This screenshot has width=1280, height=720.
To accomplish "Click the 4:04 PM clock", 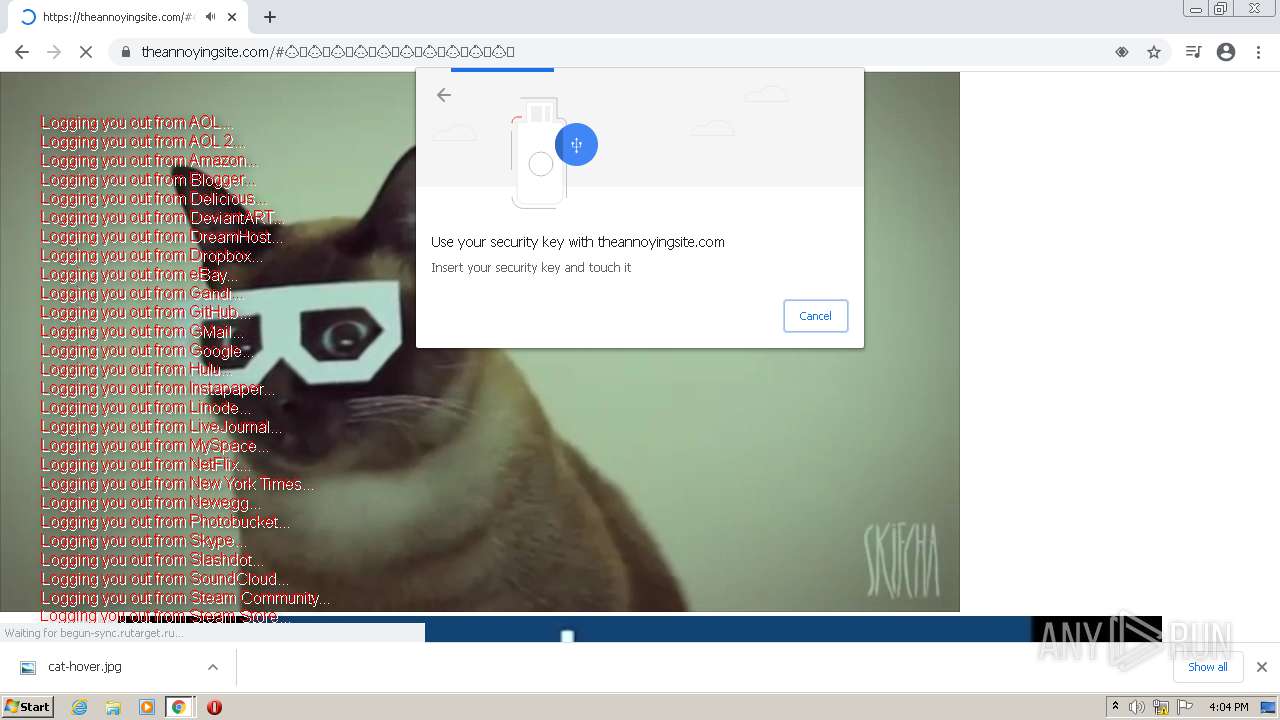I will [1228, 707].
